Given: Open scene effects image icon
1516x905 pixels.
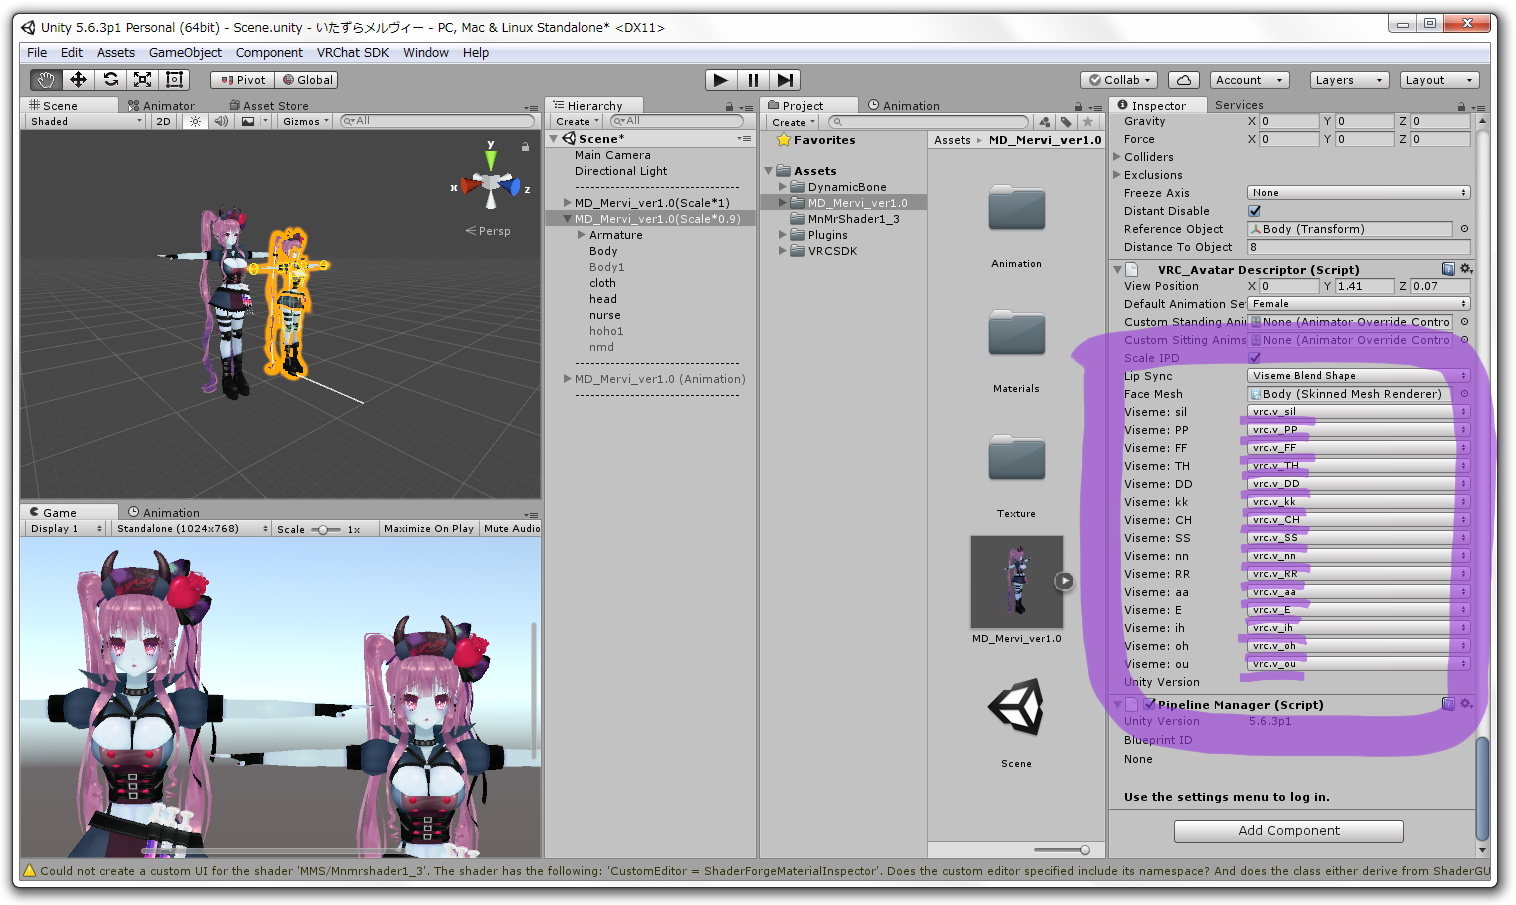Looking at the screenshot, I should (x=248, y=121).
